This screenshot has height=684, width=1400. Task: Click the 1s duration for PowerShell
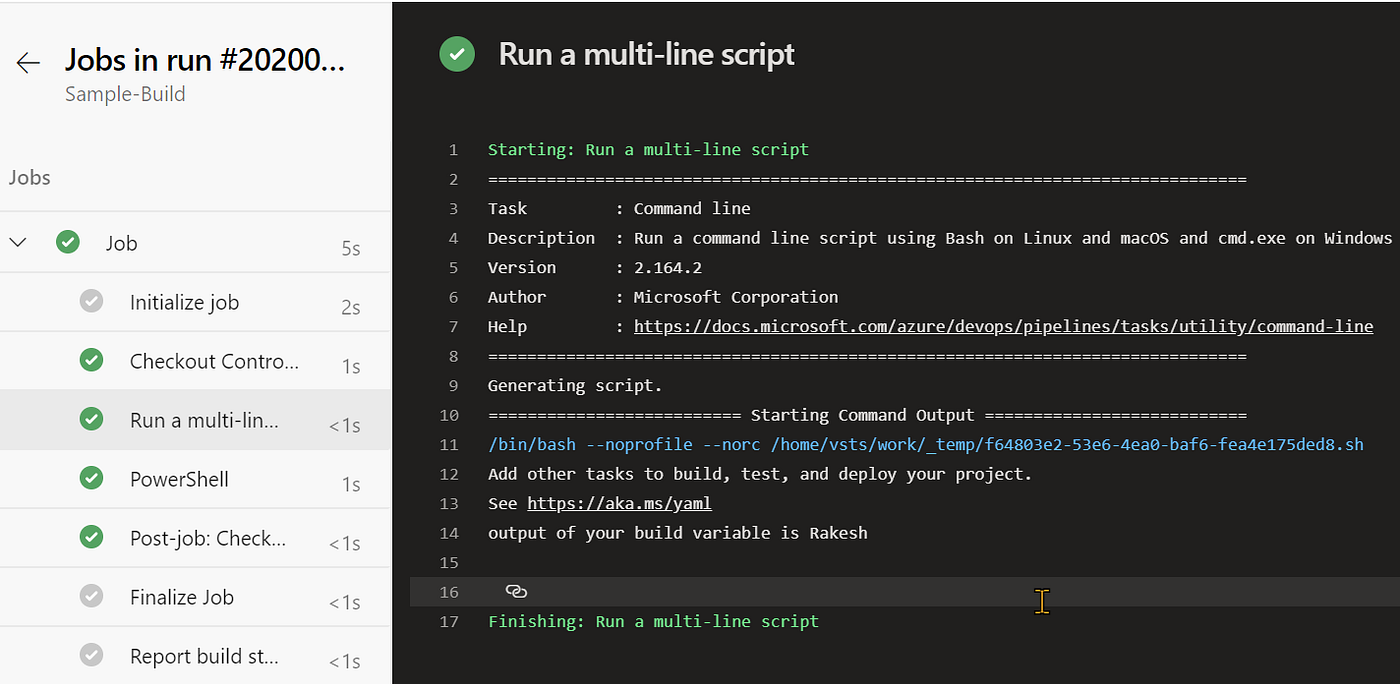(351, 485)
